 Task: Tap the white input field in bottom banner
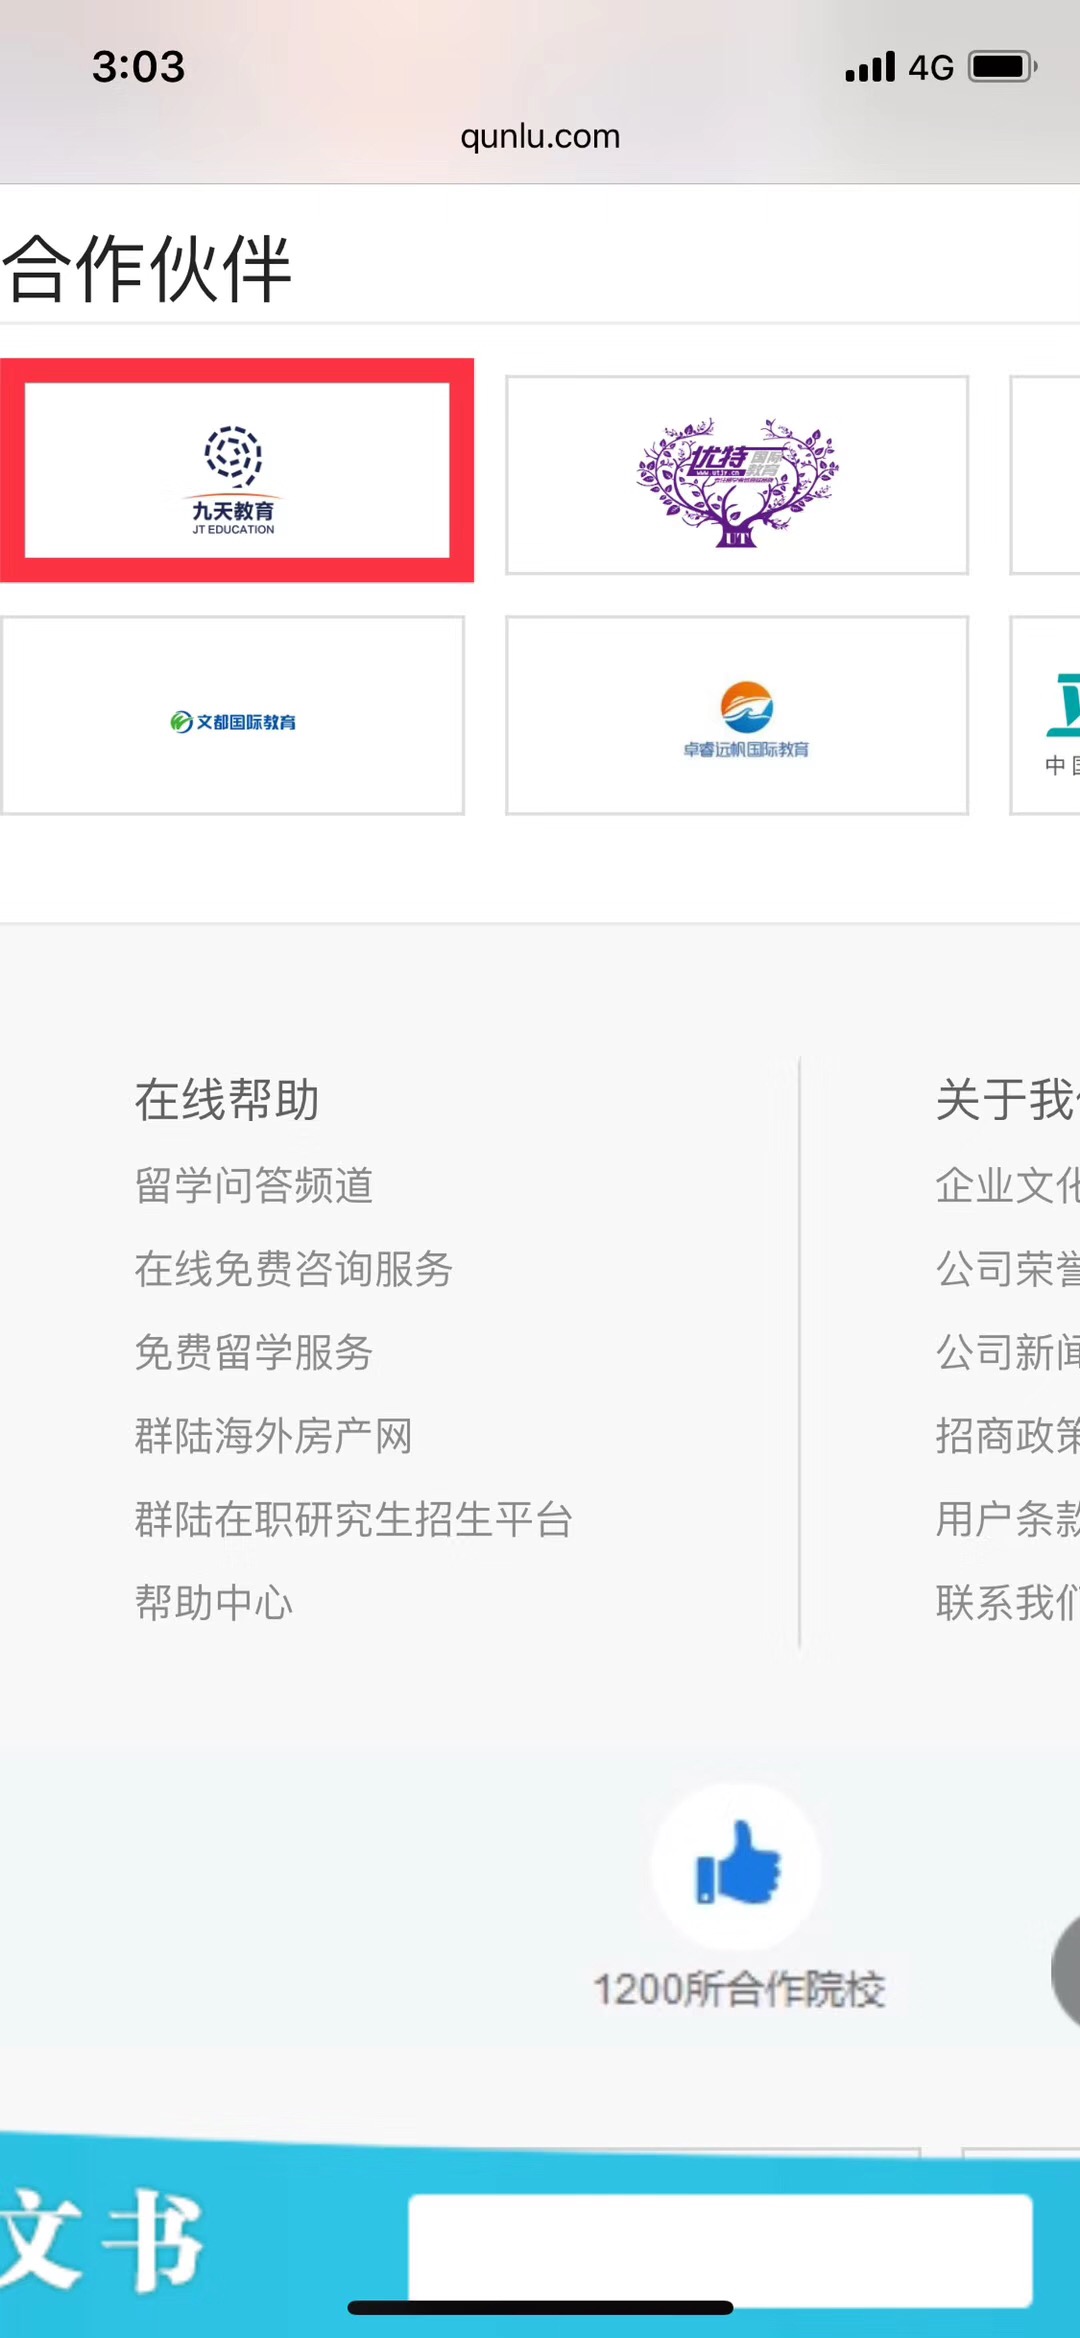(x=720, y=2250)
